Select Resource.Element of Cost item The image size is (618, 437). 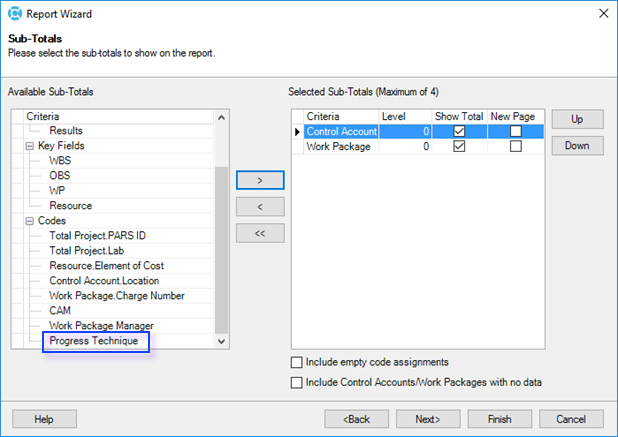(x=106, y=266)
